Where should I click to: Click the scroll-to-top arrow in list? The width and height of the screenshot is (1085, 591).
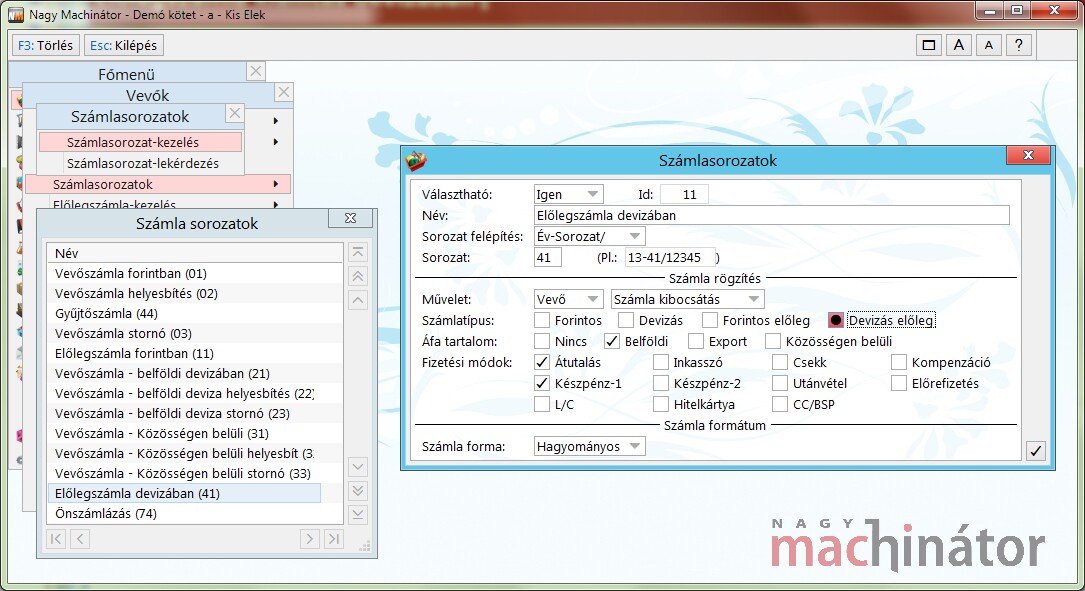358,252
